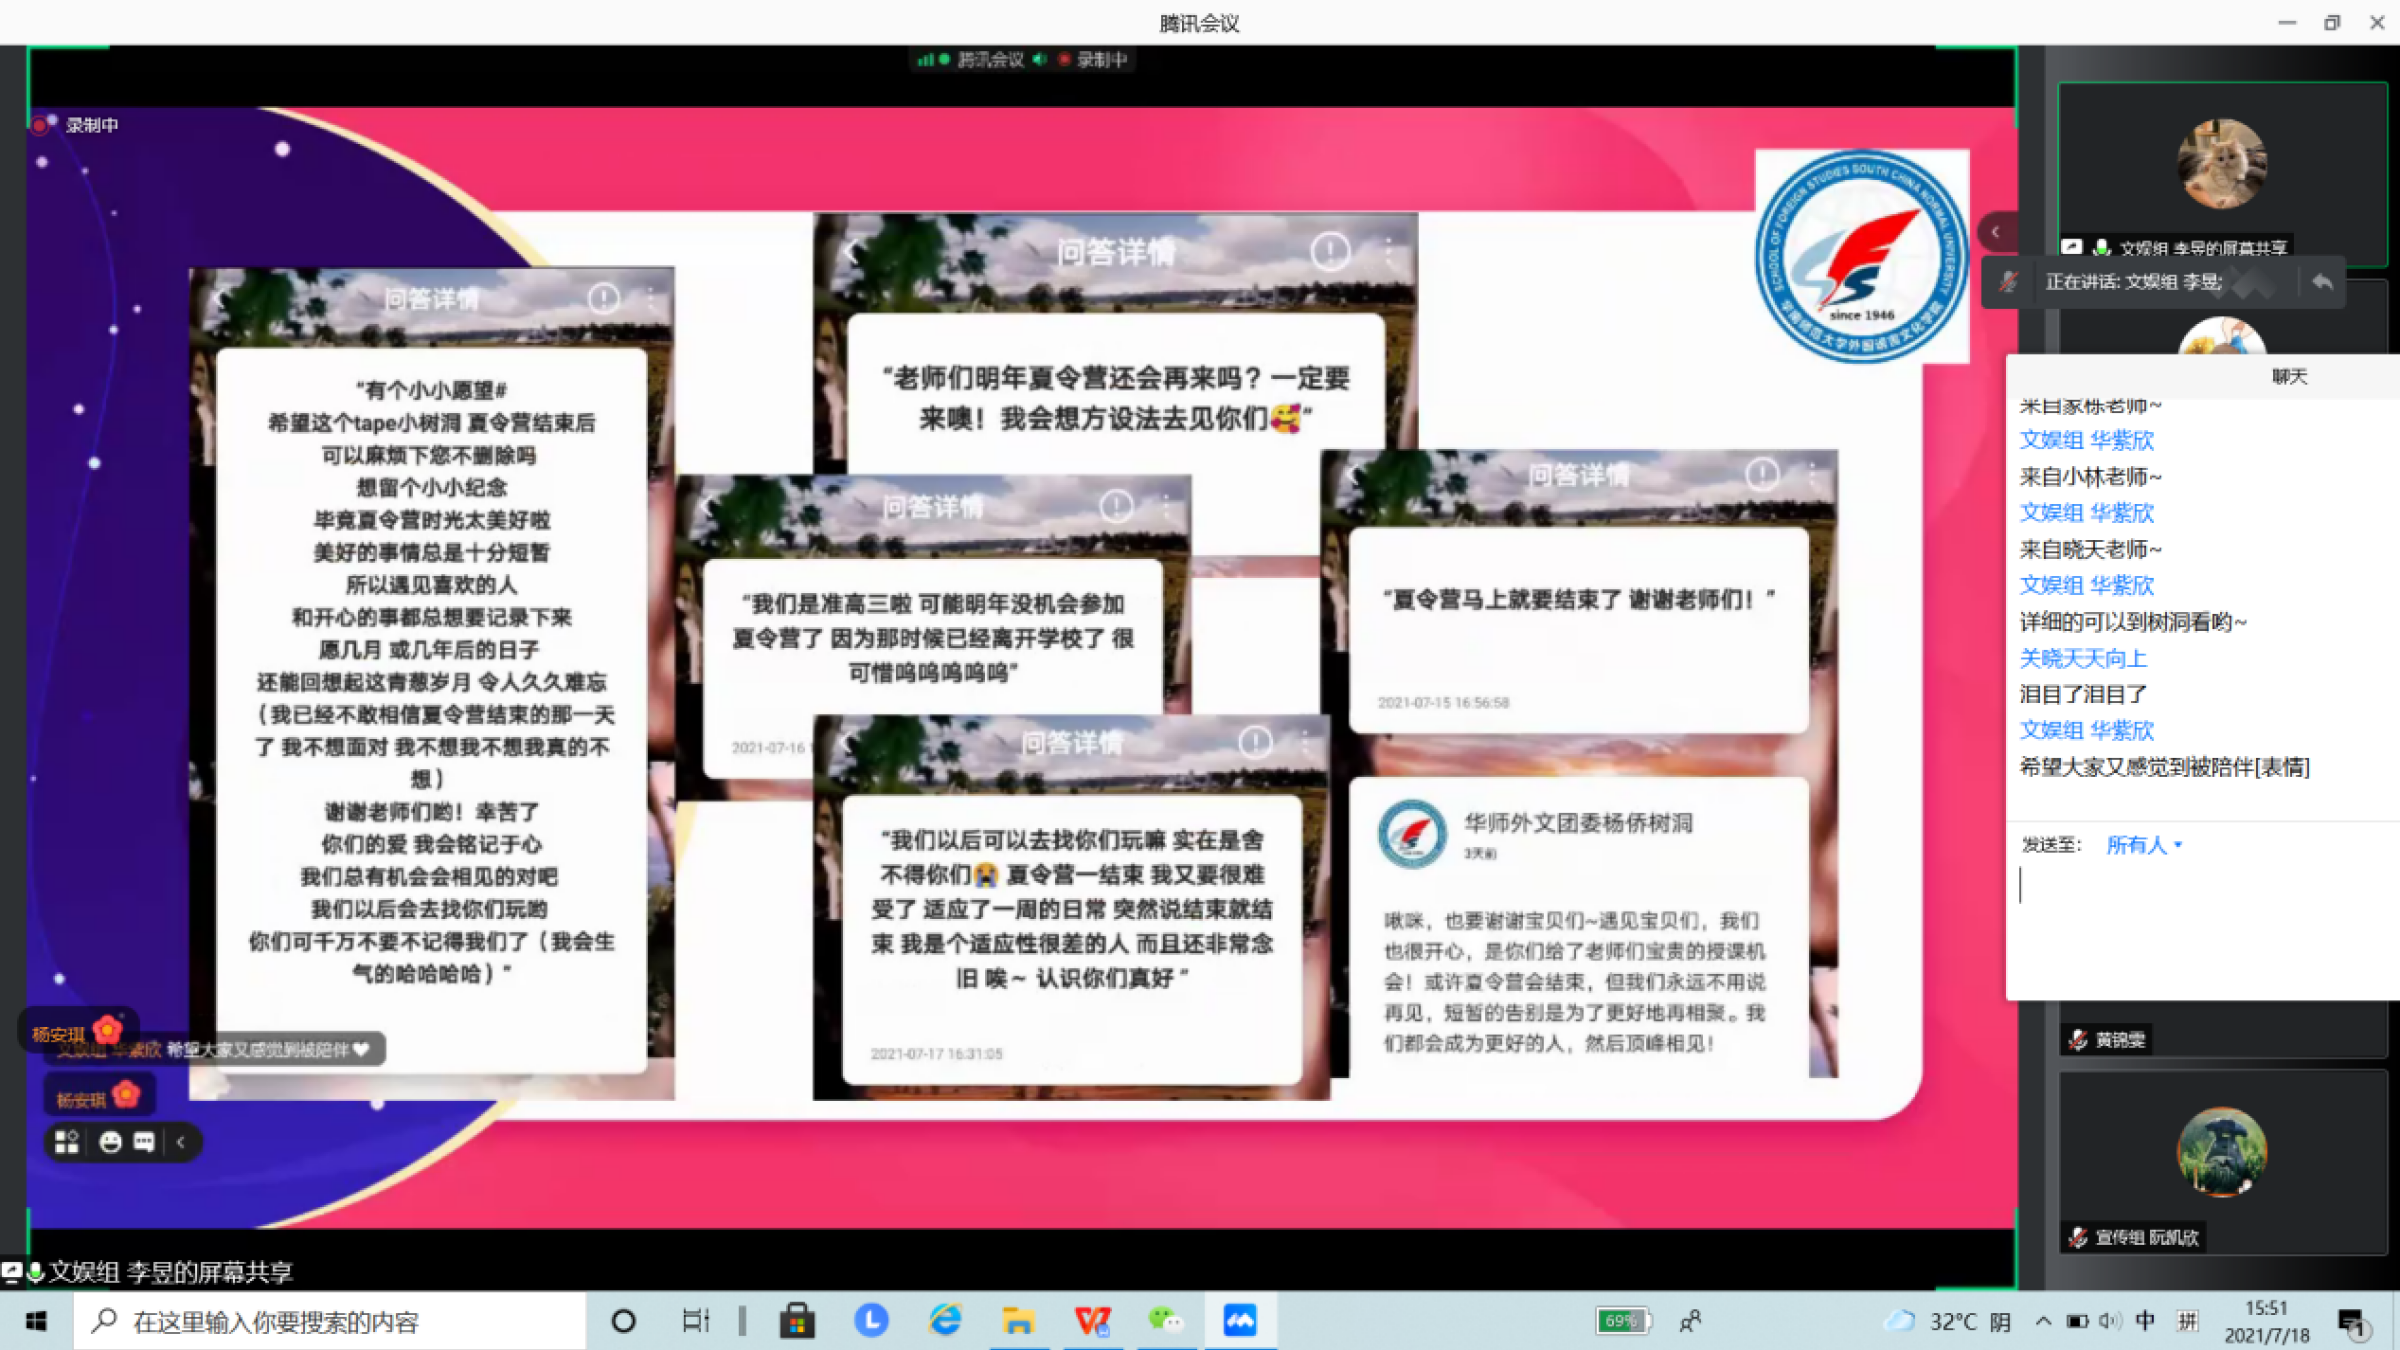
Task: Click 黄锦雯 muted mic icon
Action: click(x=2078, y=1040)
